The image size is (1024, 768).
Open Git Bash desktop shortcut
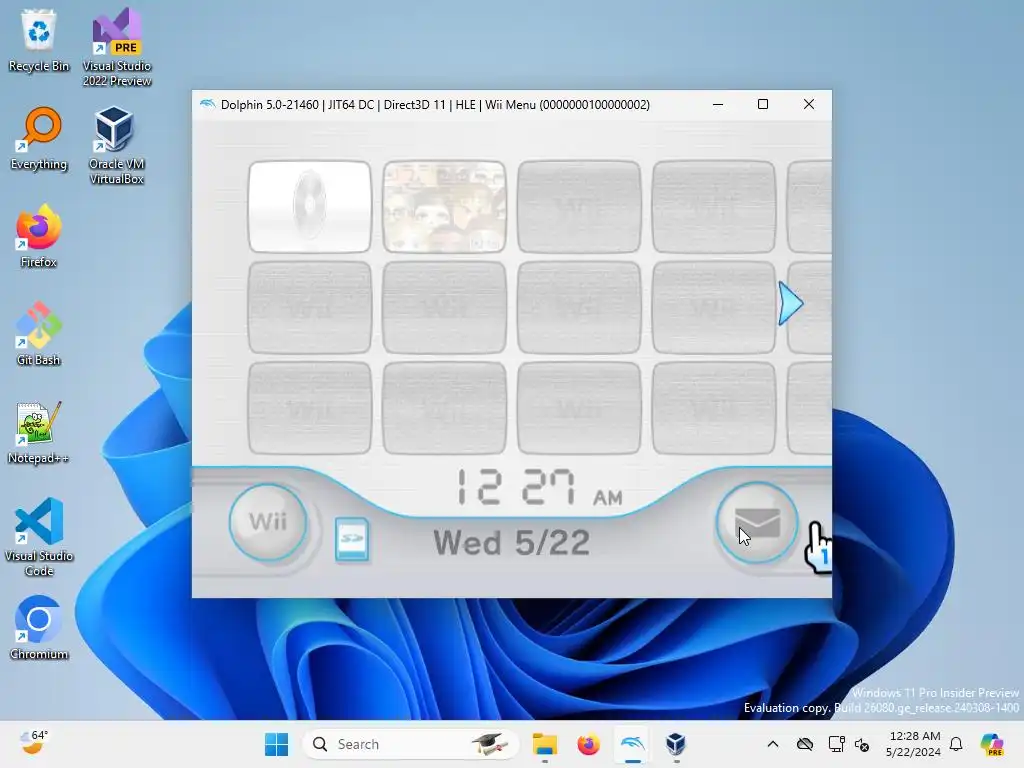39,334
